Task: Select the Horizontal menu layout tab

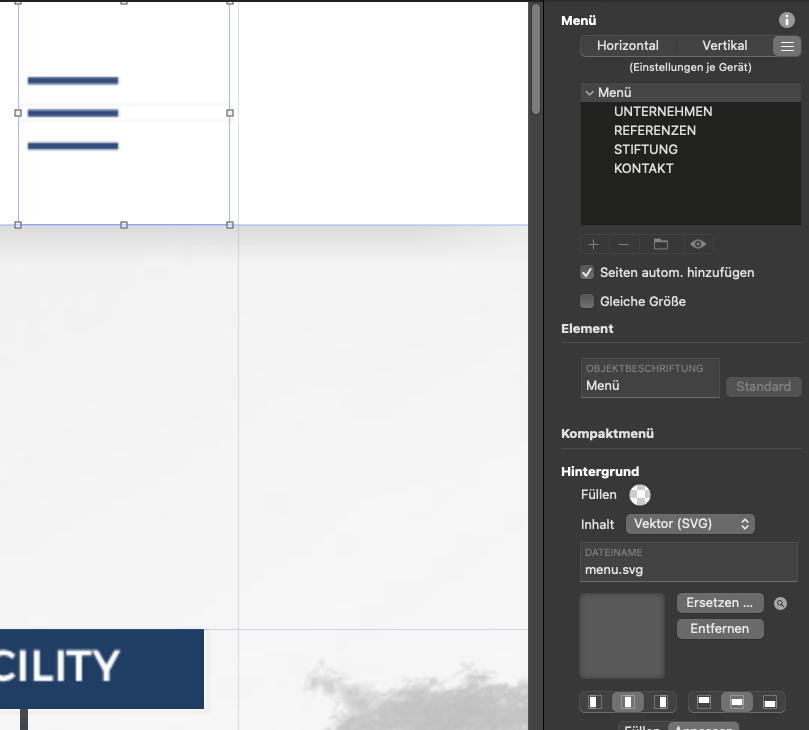Action: pos(628,46)
